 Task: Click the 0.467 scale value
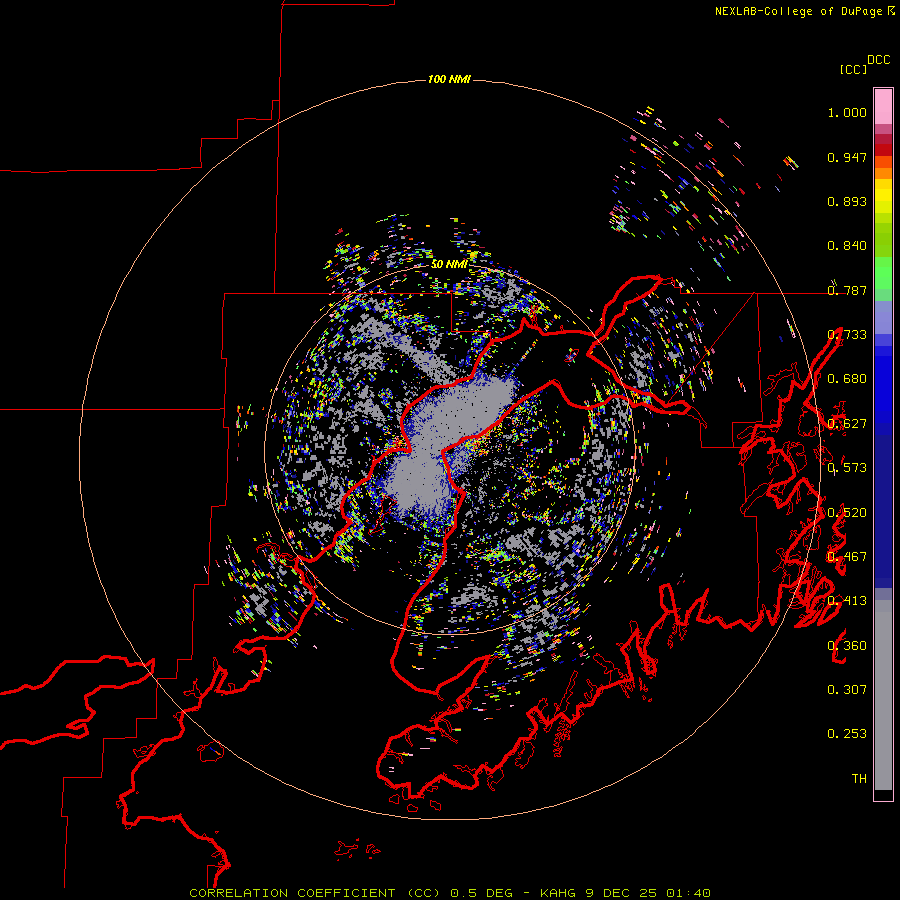(847, 557)
